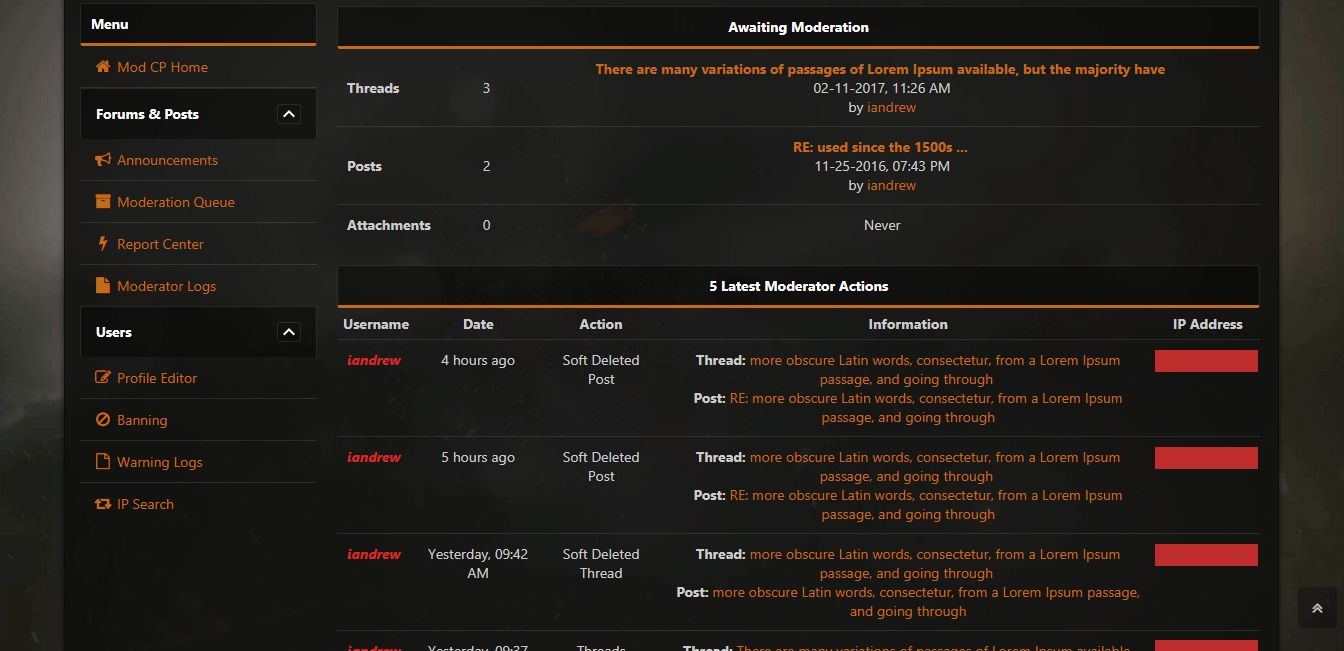Viewport: 1344px width, 651px height.
Task: Open the Post link in the Soft Deleted Thread row
Action: pyautogui.click(x=926, y=602)
